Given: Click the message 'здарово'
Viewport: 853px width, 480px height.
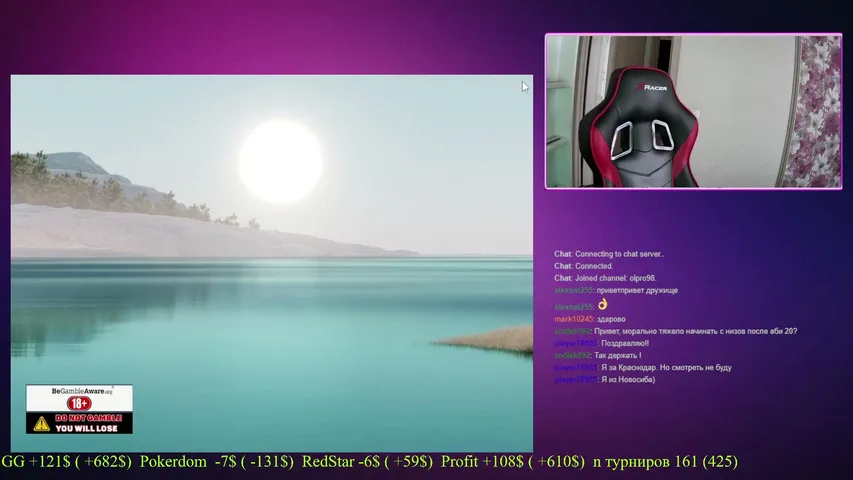Looking at the screenshot, I should click(x=611, y=319).
